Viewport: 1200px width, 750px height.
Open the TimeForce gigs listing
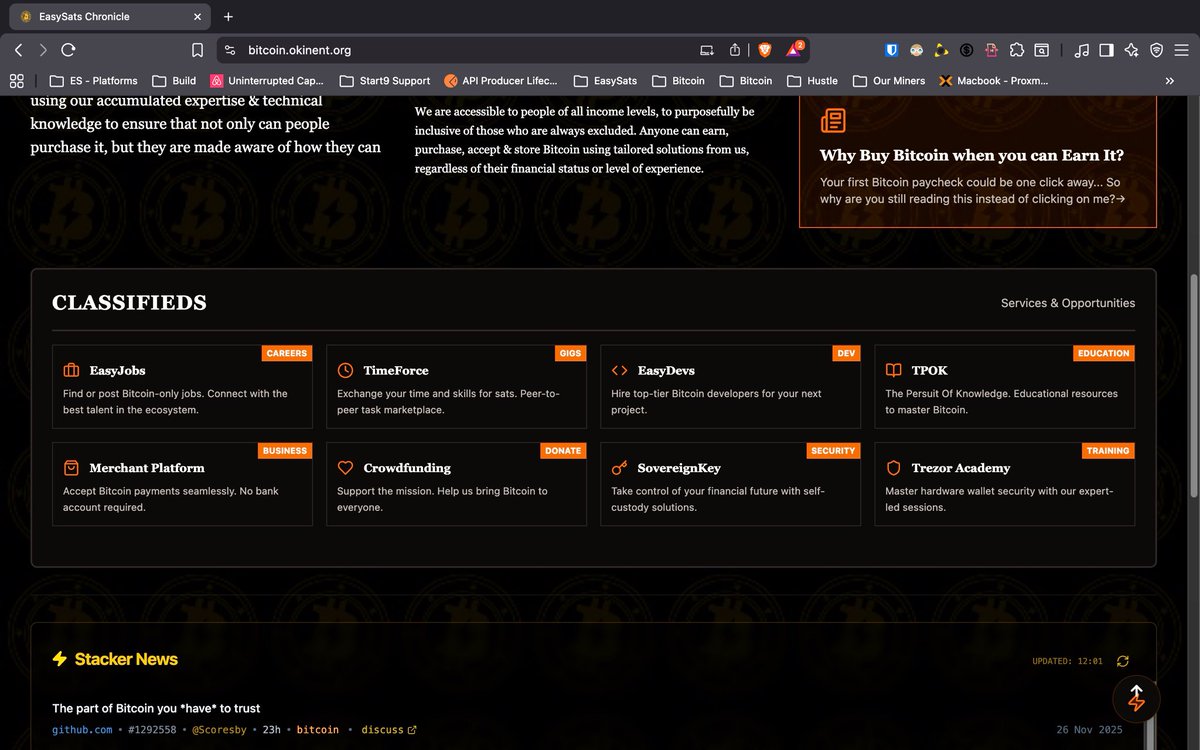tap(456, 387)
